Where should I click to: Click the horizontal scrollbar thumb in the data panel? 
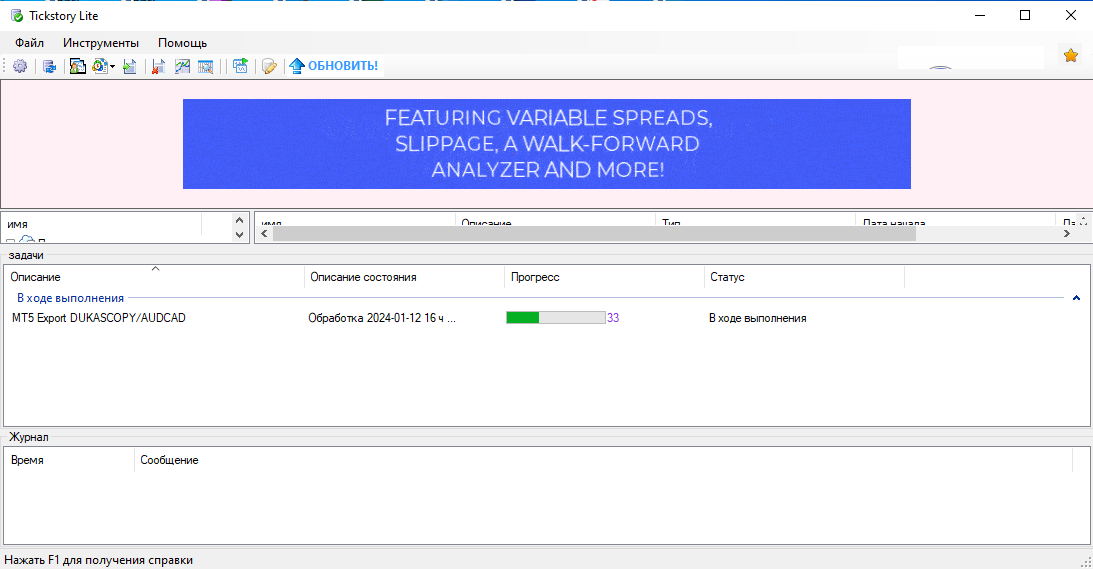[x=594, y=234]
